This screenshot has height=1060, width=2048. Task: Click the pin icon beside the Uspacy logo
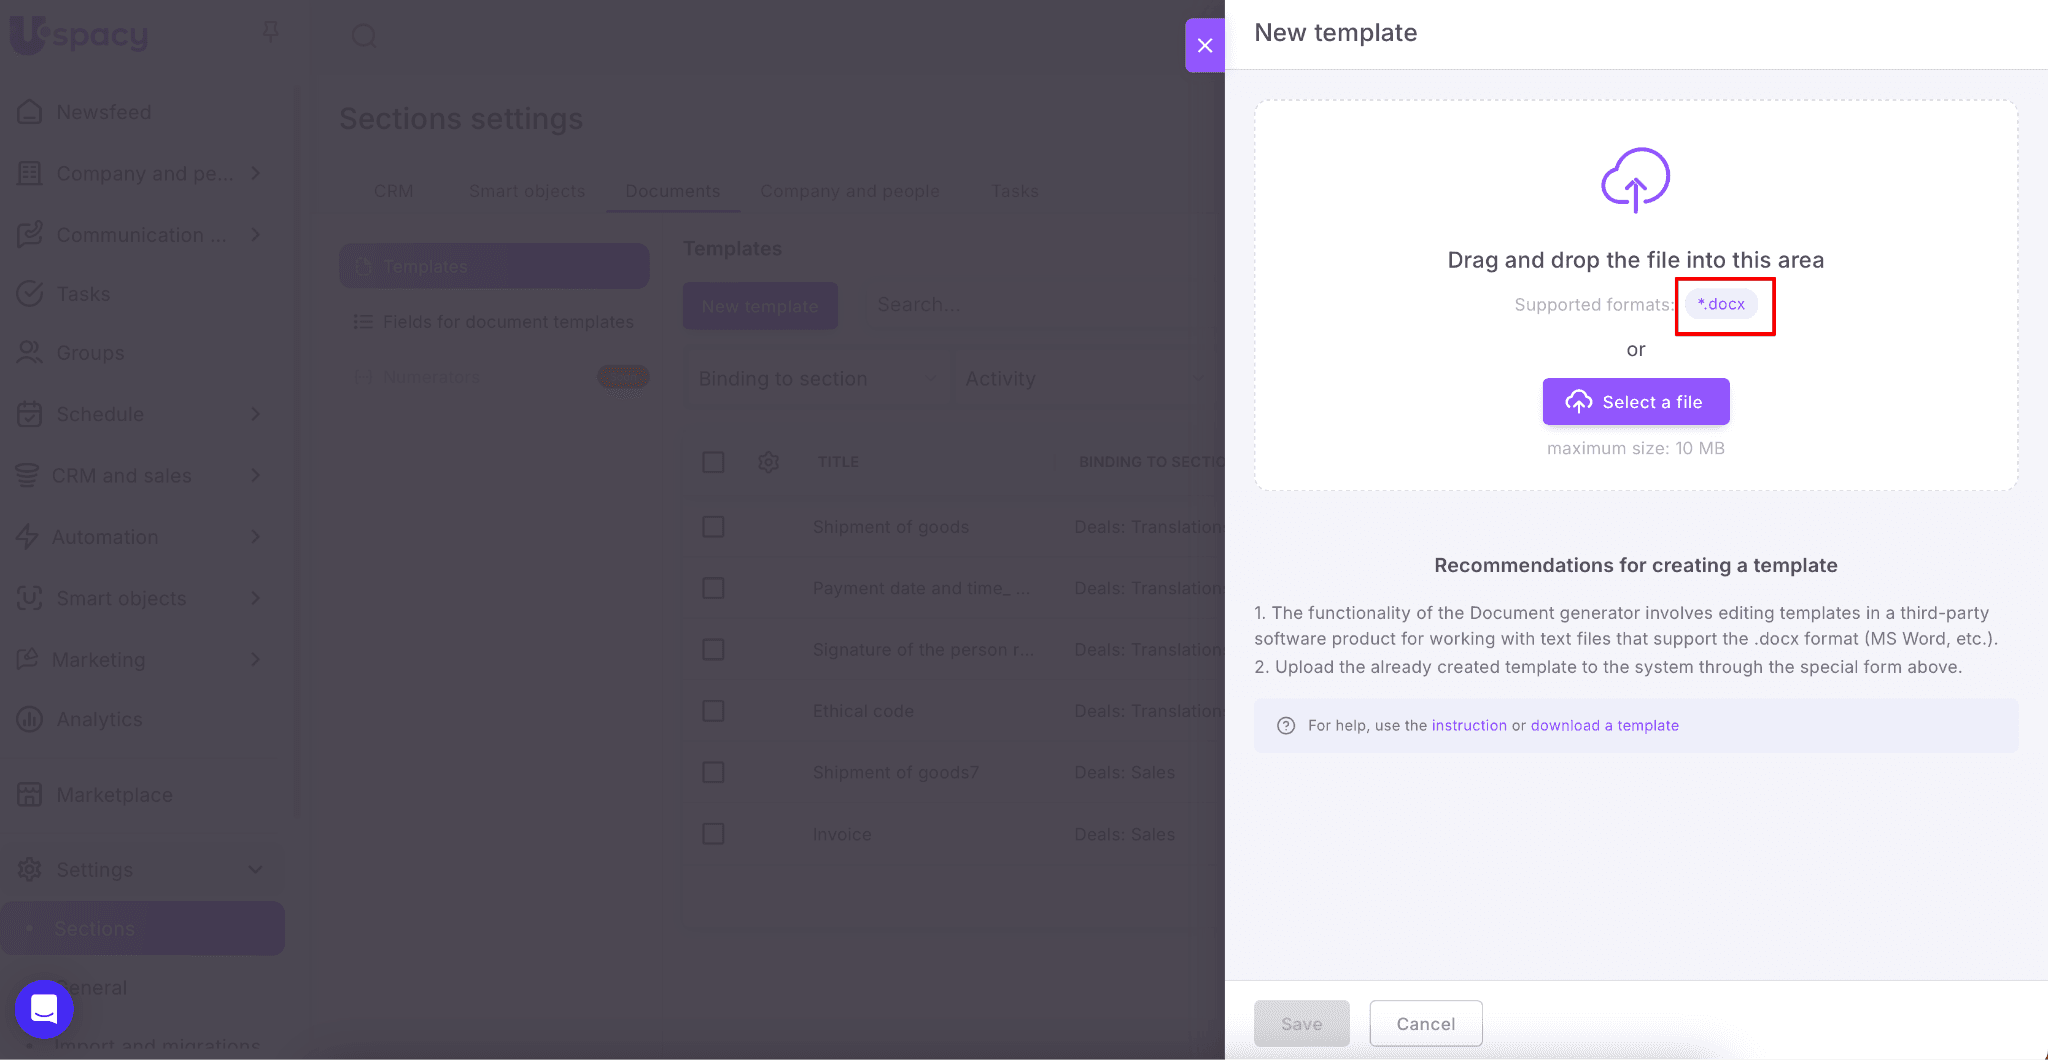click(x=270, y=33)
